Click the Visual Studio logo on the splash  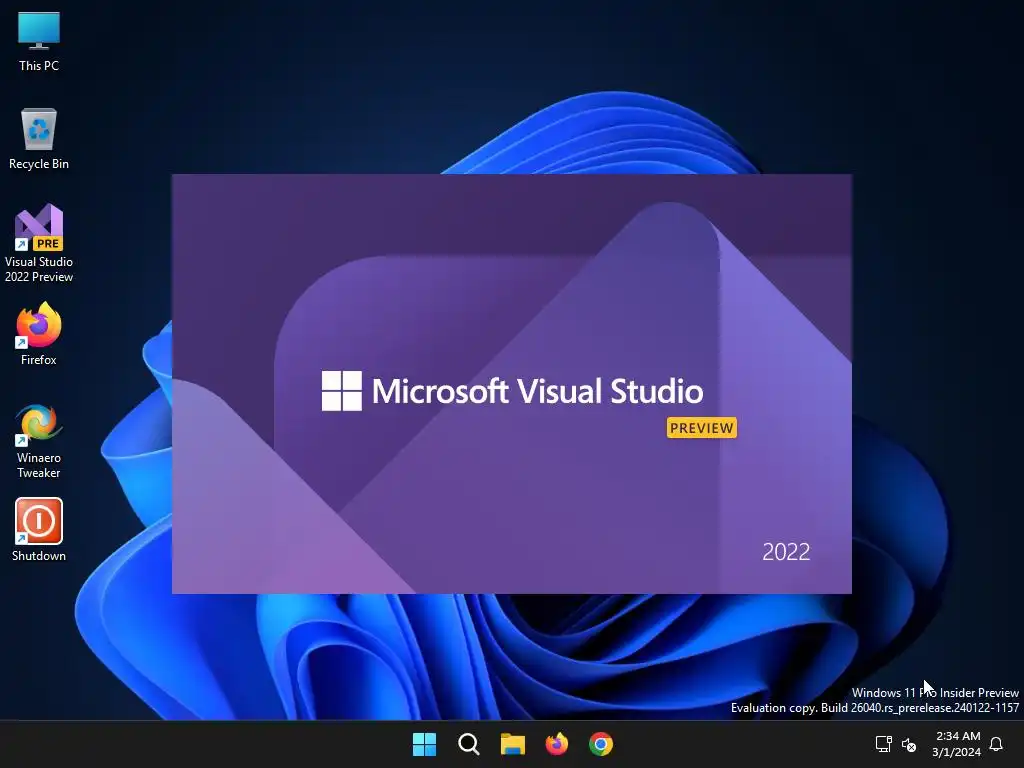[342, 391]
